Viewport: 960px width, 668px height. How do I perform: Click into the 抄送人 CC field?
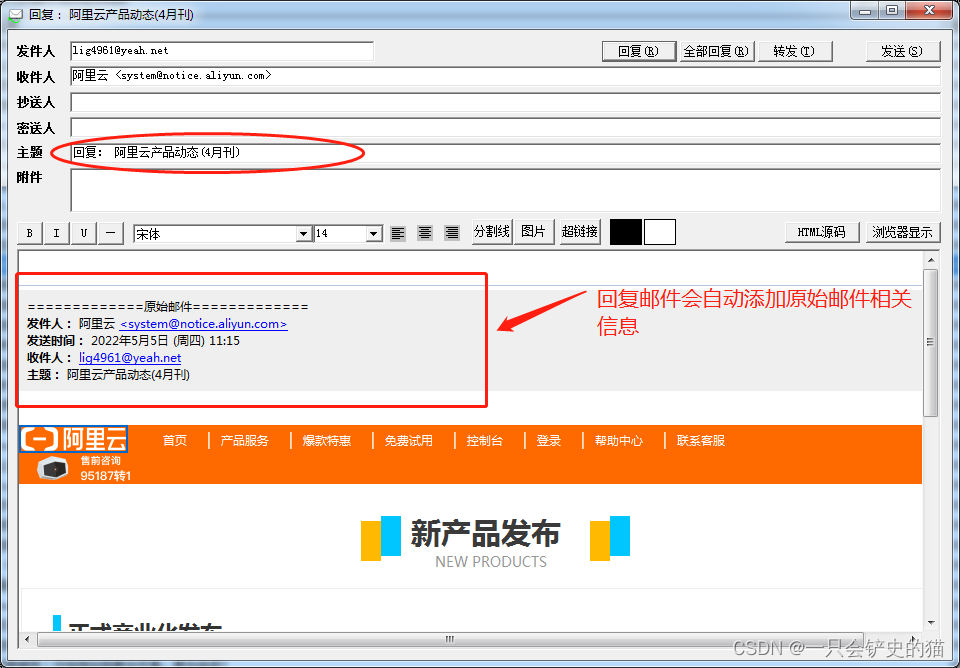(x=505, y=102)
